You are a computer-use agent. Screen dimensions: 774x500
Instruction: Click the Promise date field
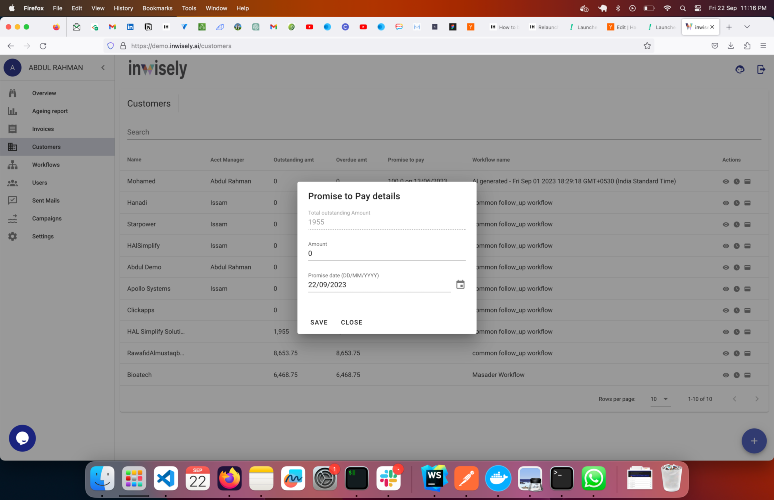[379, 285]
